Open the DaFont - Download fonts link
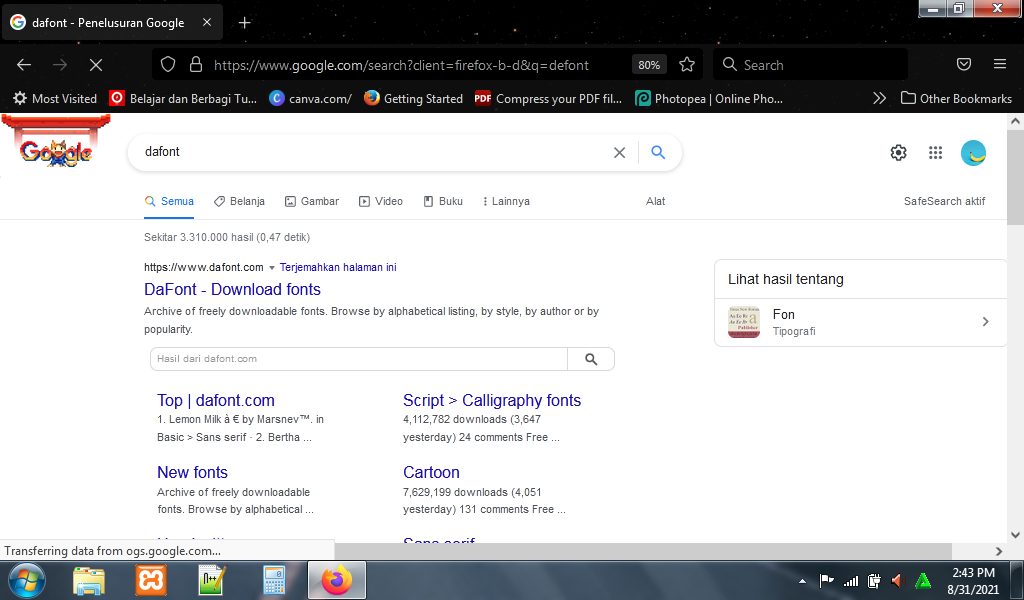 pyautogui.click(x=232, y=289)
